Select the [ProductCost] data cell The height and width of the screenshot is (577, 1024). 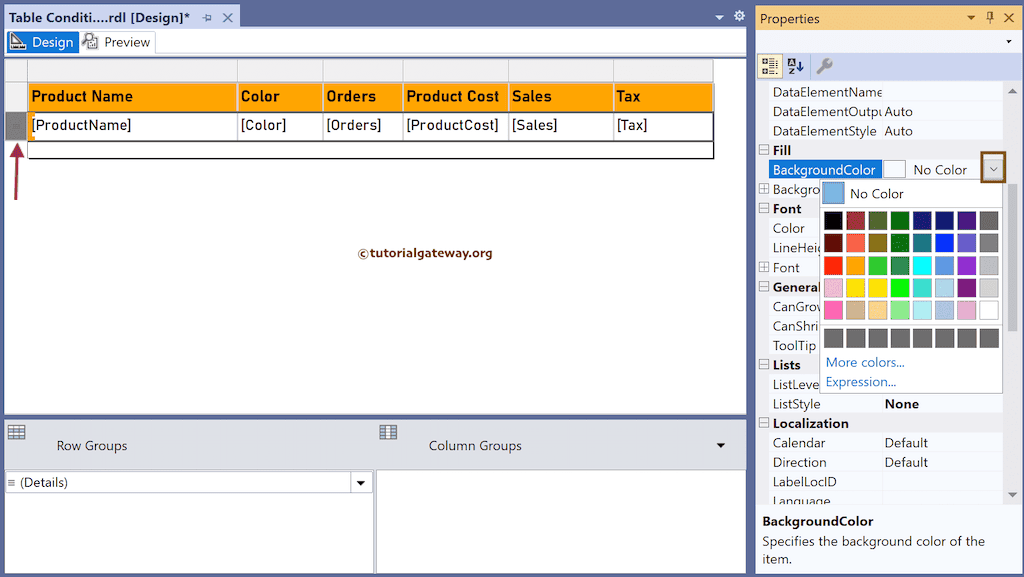tap(456, 126)
